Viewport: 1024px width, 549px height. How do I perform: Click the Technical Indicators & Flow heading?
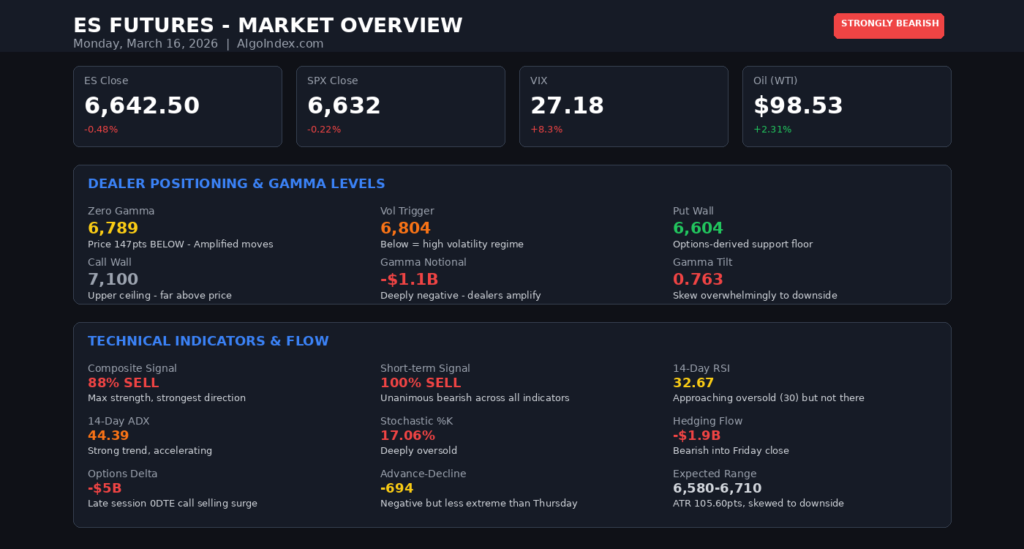point(208,341)
